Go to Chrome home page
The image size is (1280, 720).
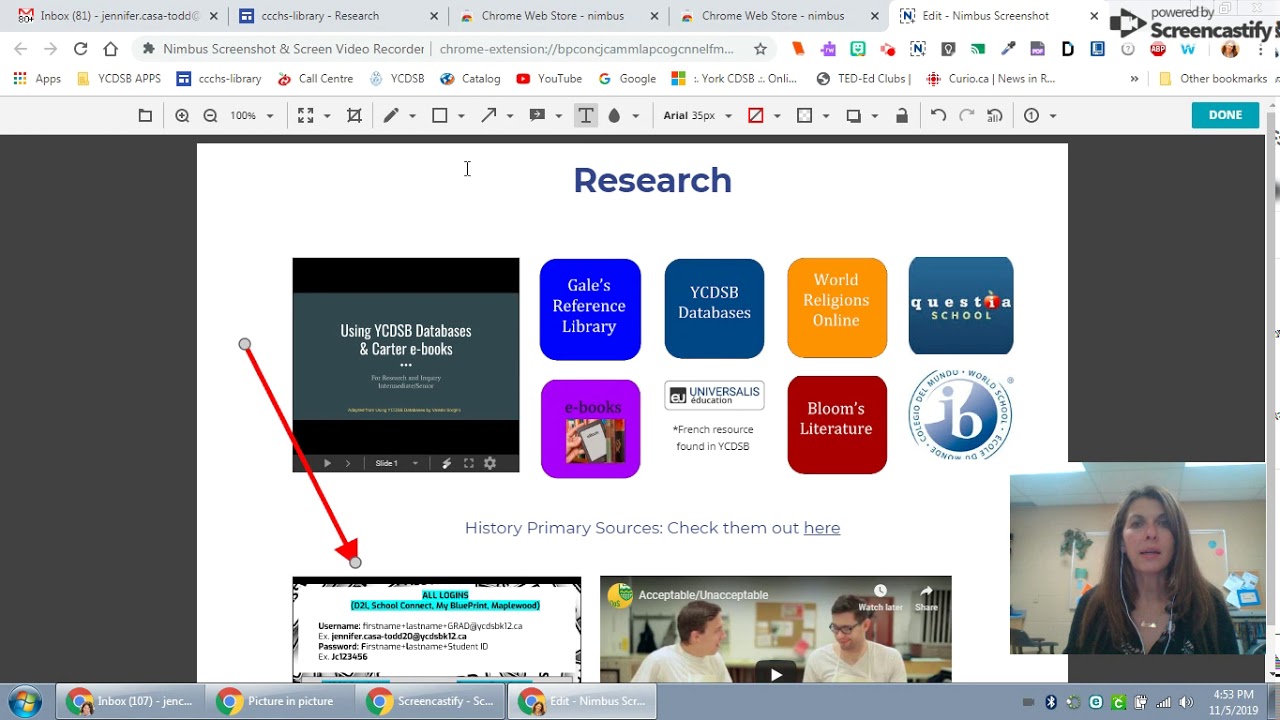110,48
